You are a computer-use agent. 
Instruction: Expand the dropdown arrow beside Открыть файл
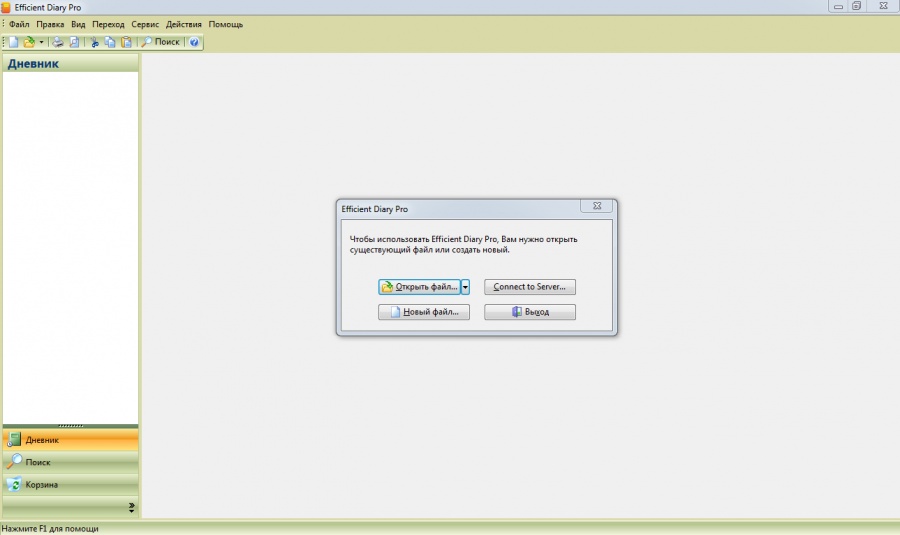click(465, 286)
